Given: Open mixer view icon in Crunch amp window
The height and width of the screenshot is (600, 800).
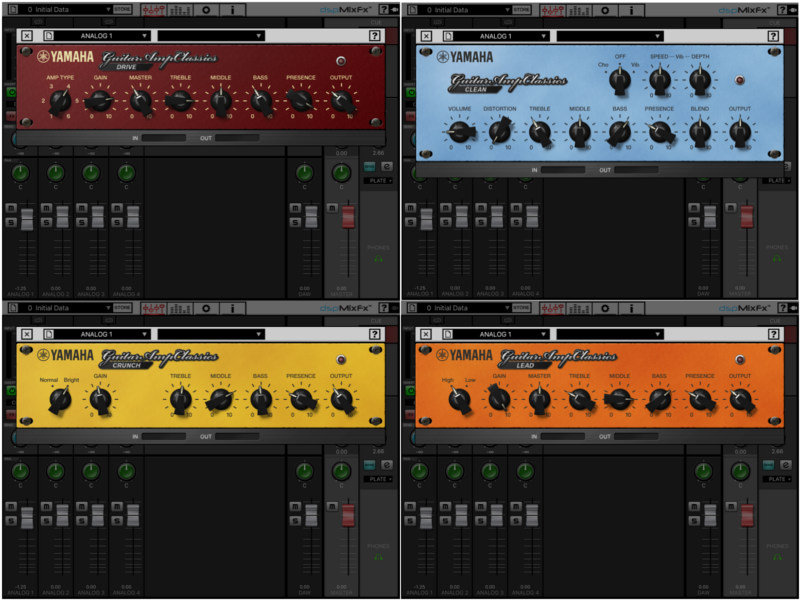Looking at the screenshot, I should pos(153,308).
